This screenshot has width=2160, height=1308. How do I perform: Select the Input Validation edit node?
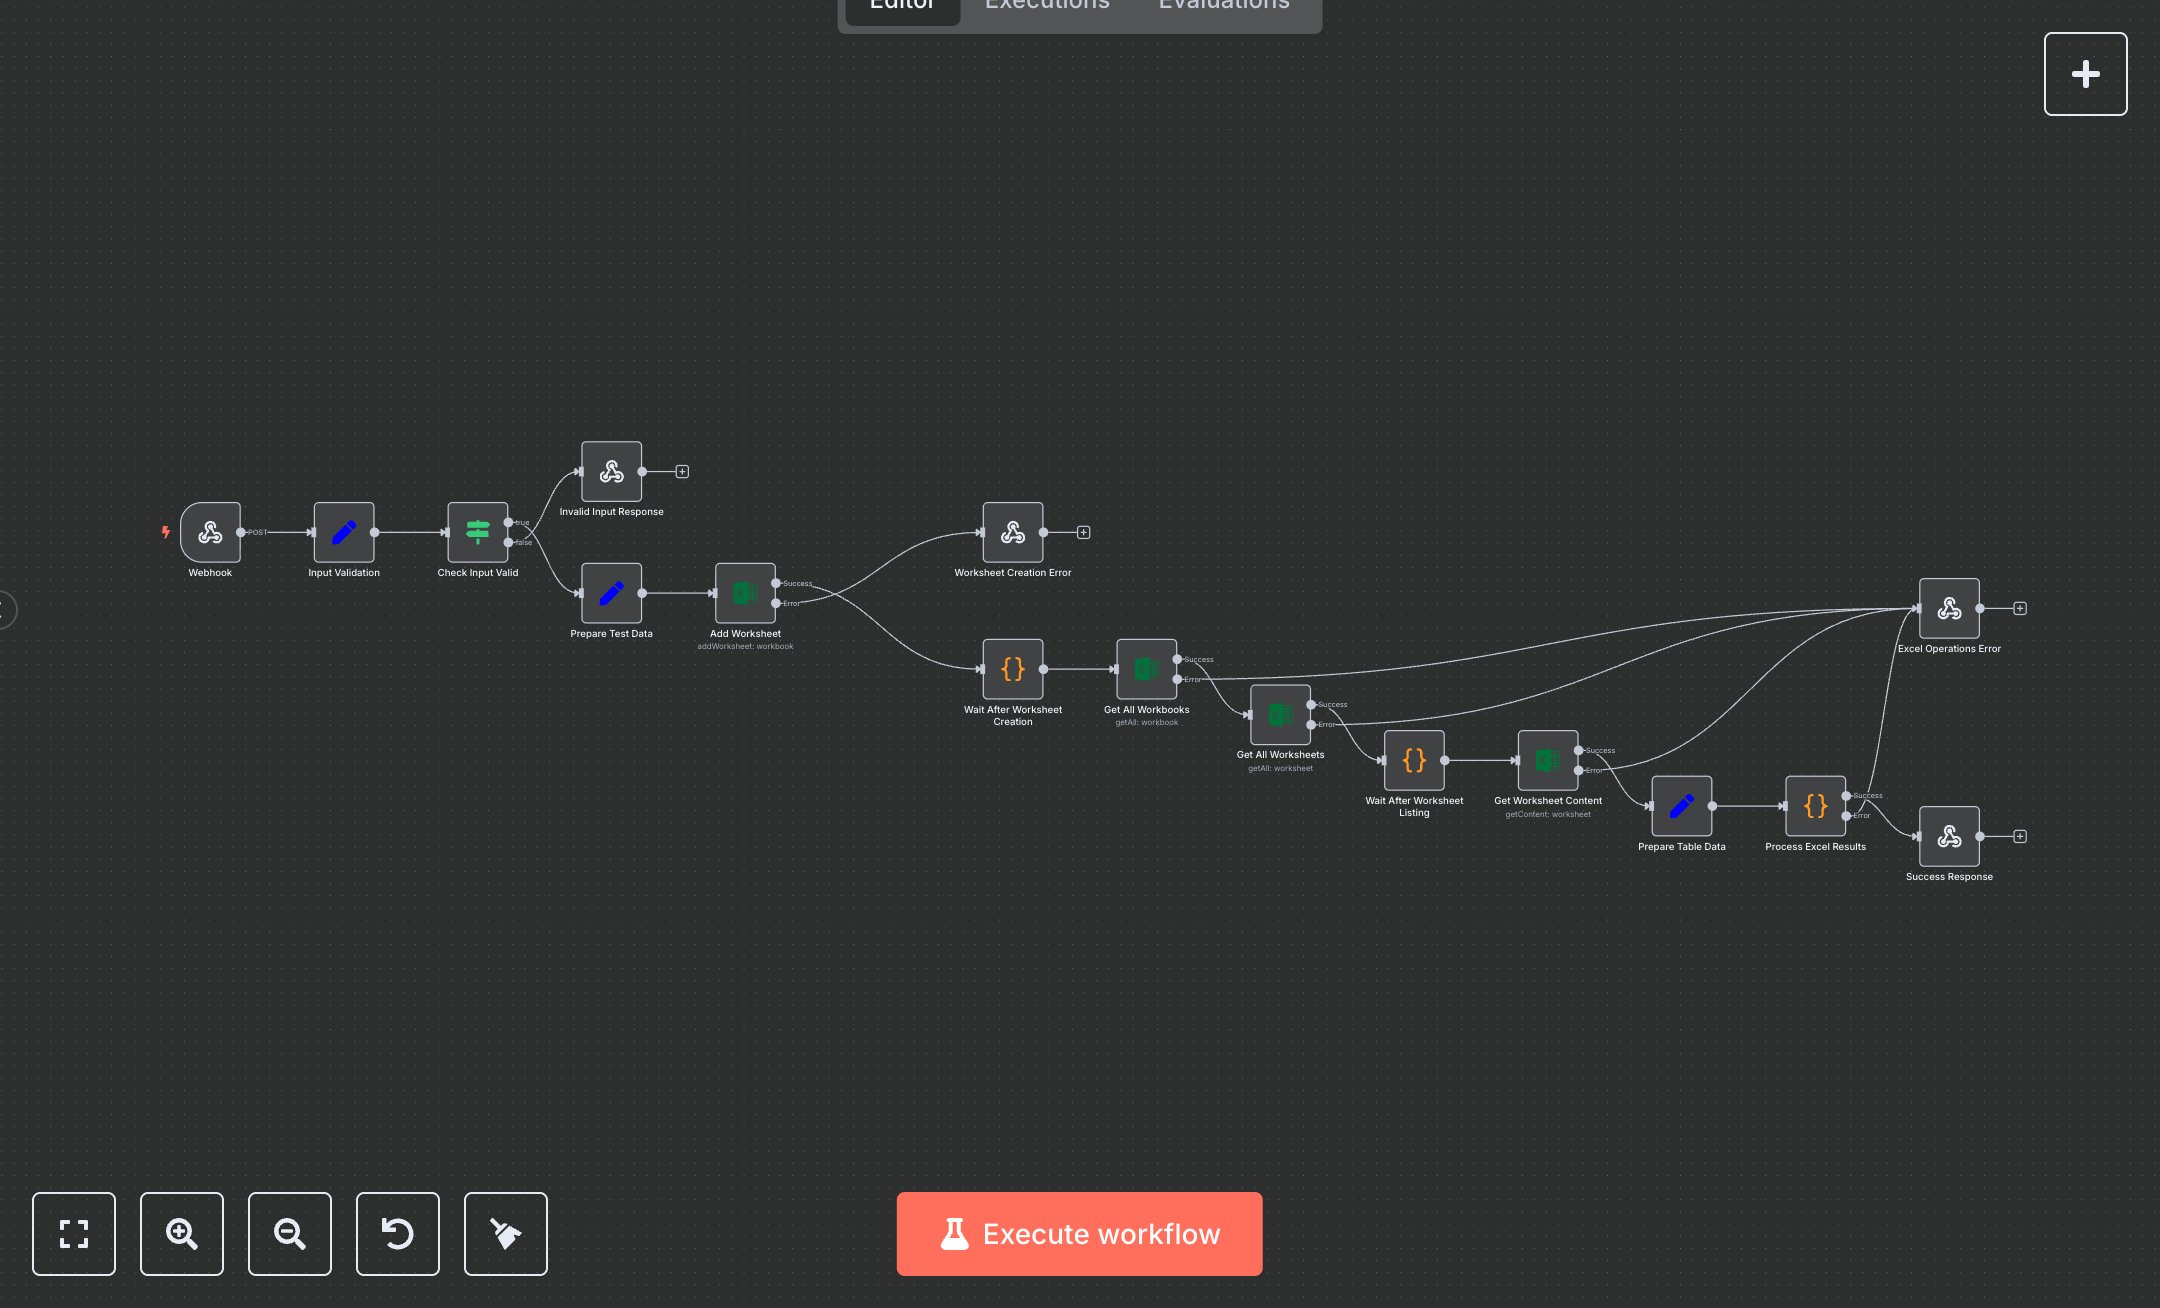click(344, 532)
